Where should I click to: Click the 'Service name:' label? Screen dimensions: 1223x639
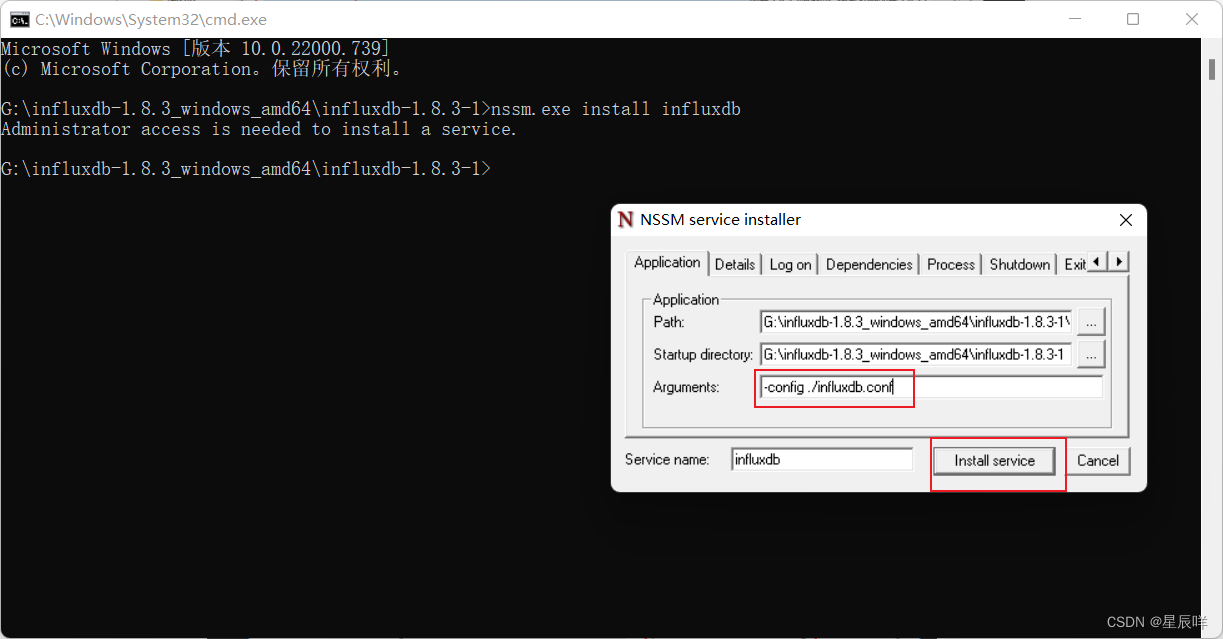667,460
